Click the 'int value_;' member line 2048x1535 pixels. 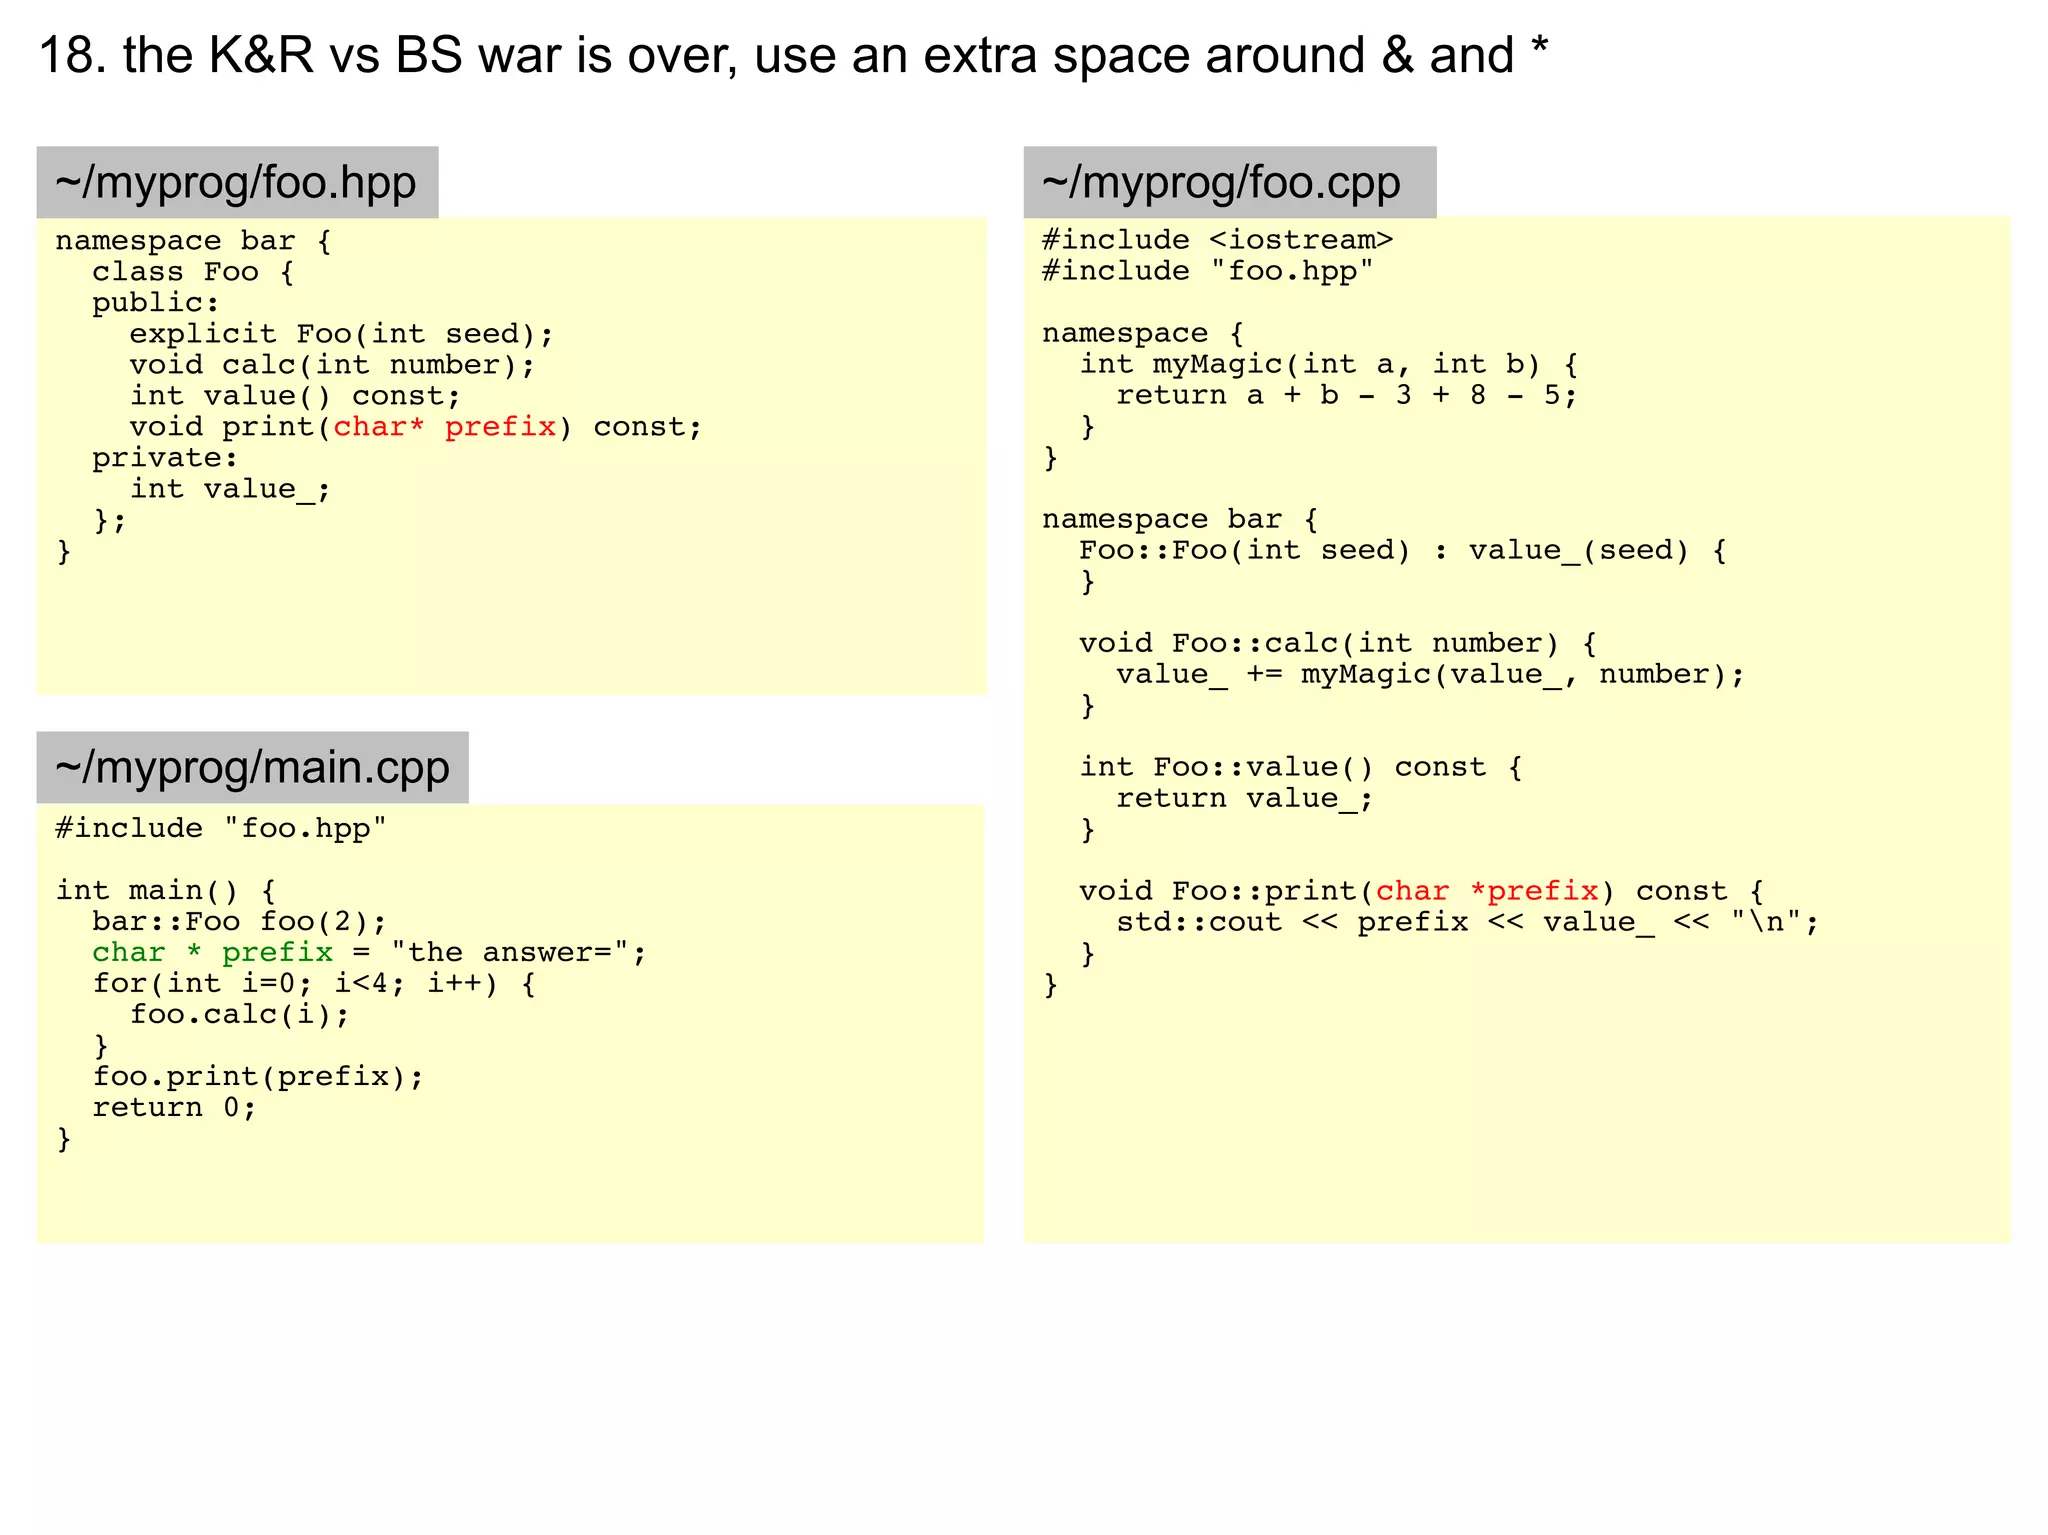230,489
